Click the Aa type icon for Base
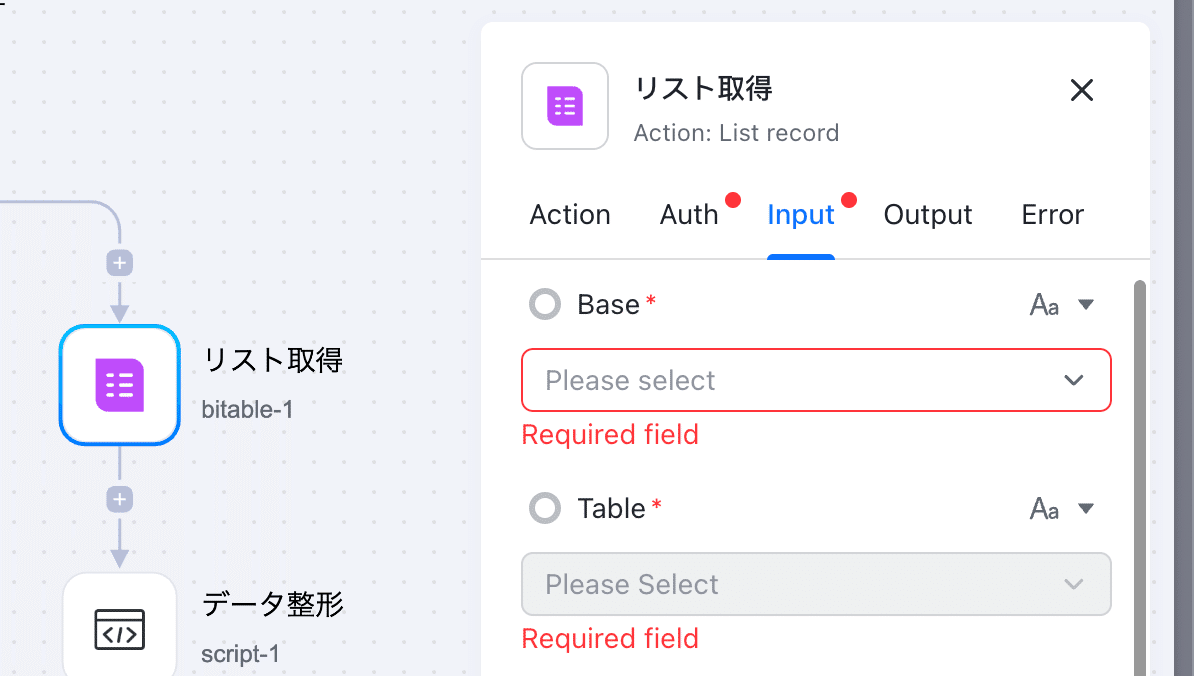Screen dimensions: 1194x676 pyautogui.click(x=1044, y=305)
